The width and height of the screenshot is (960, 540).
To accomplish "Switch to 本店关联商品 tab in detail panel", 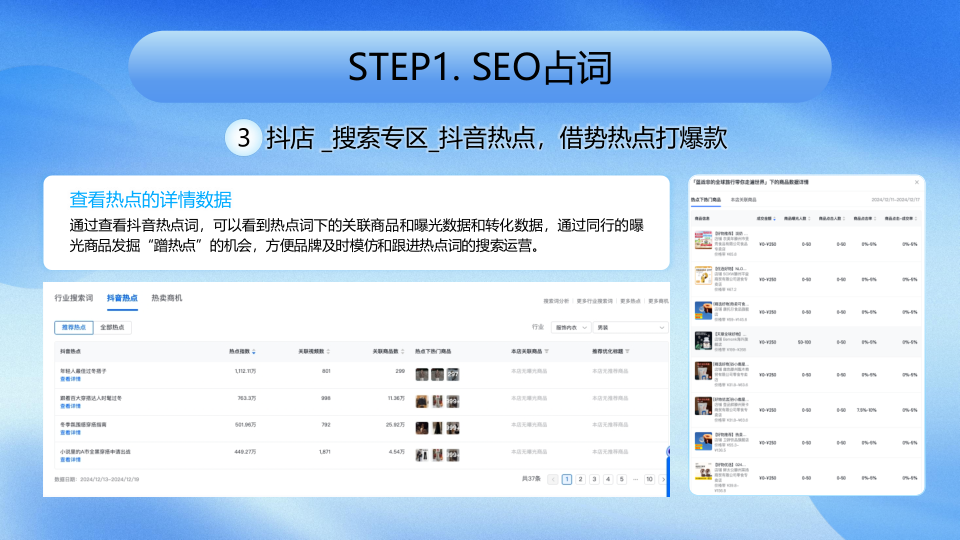I will pyautogui.click(x=743, y=200).
